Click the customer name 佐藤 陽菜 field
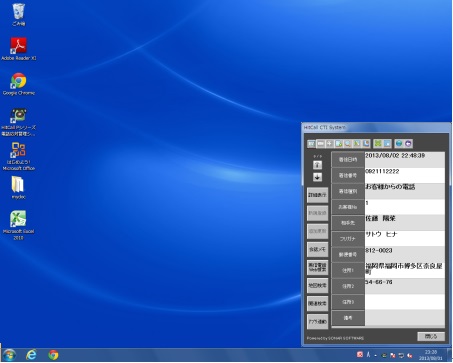 click(x=405, y=223)
